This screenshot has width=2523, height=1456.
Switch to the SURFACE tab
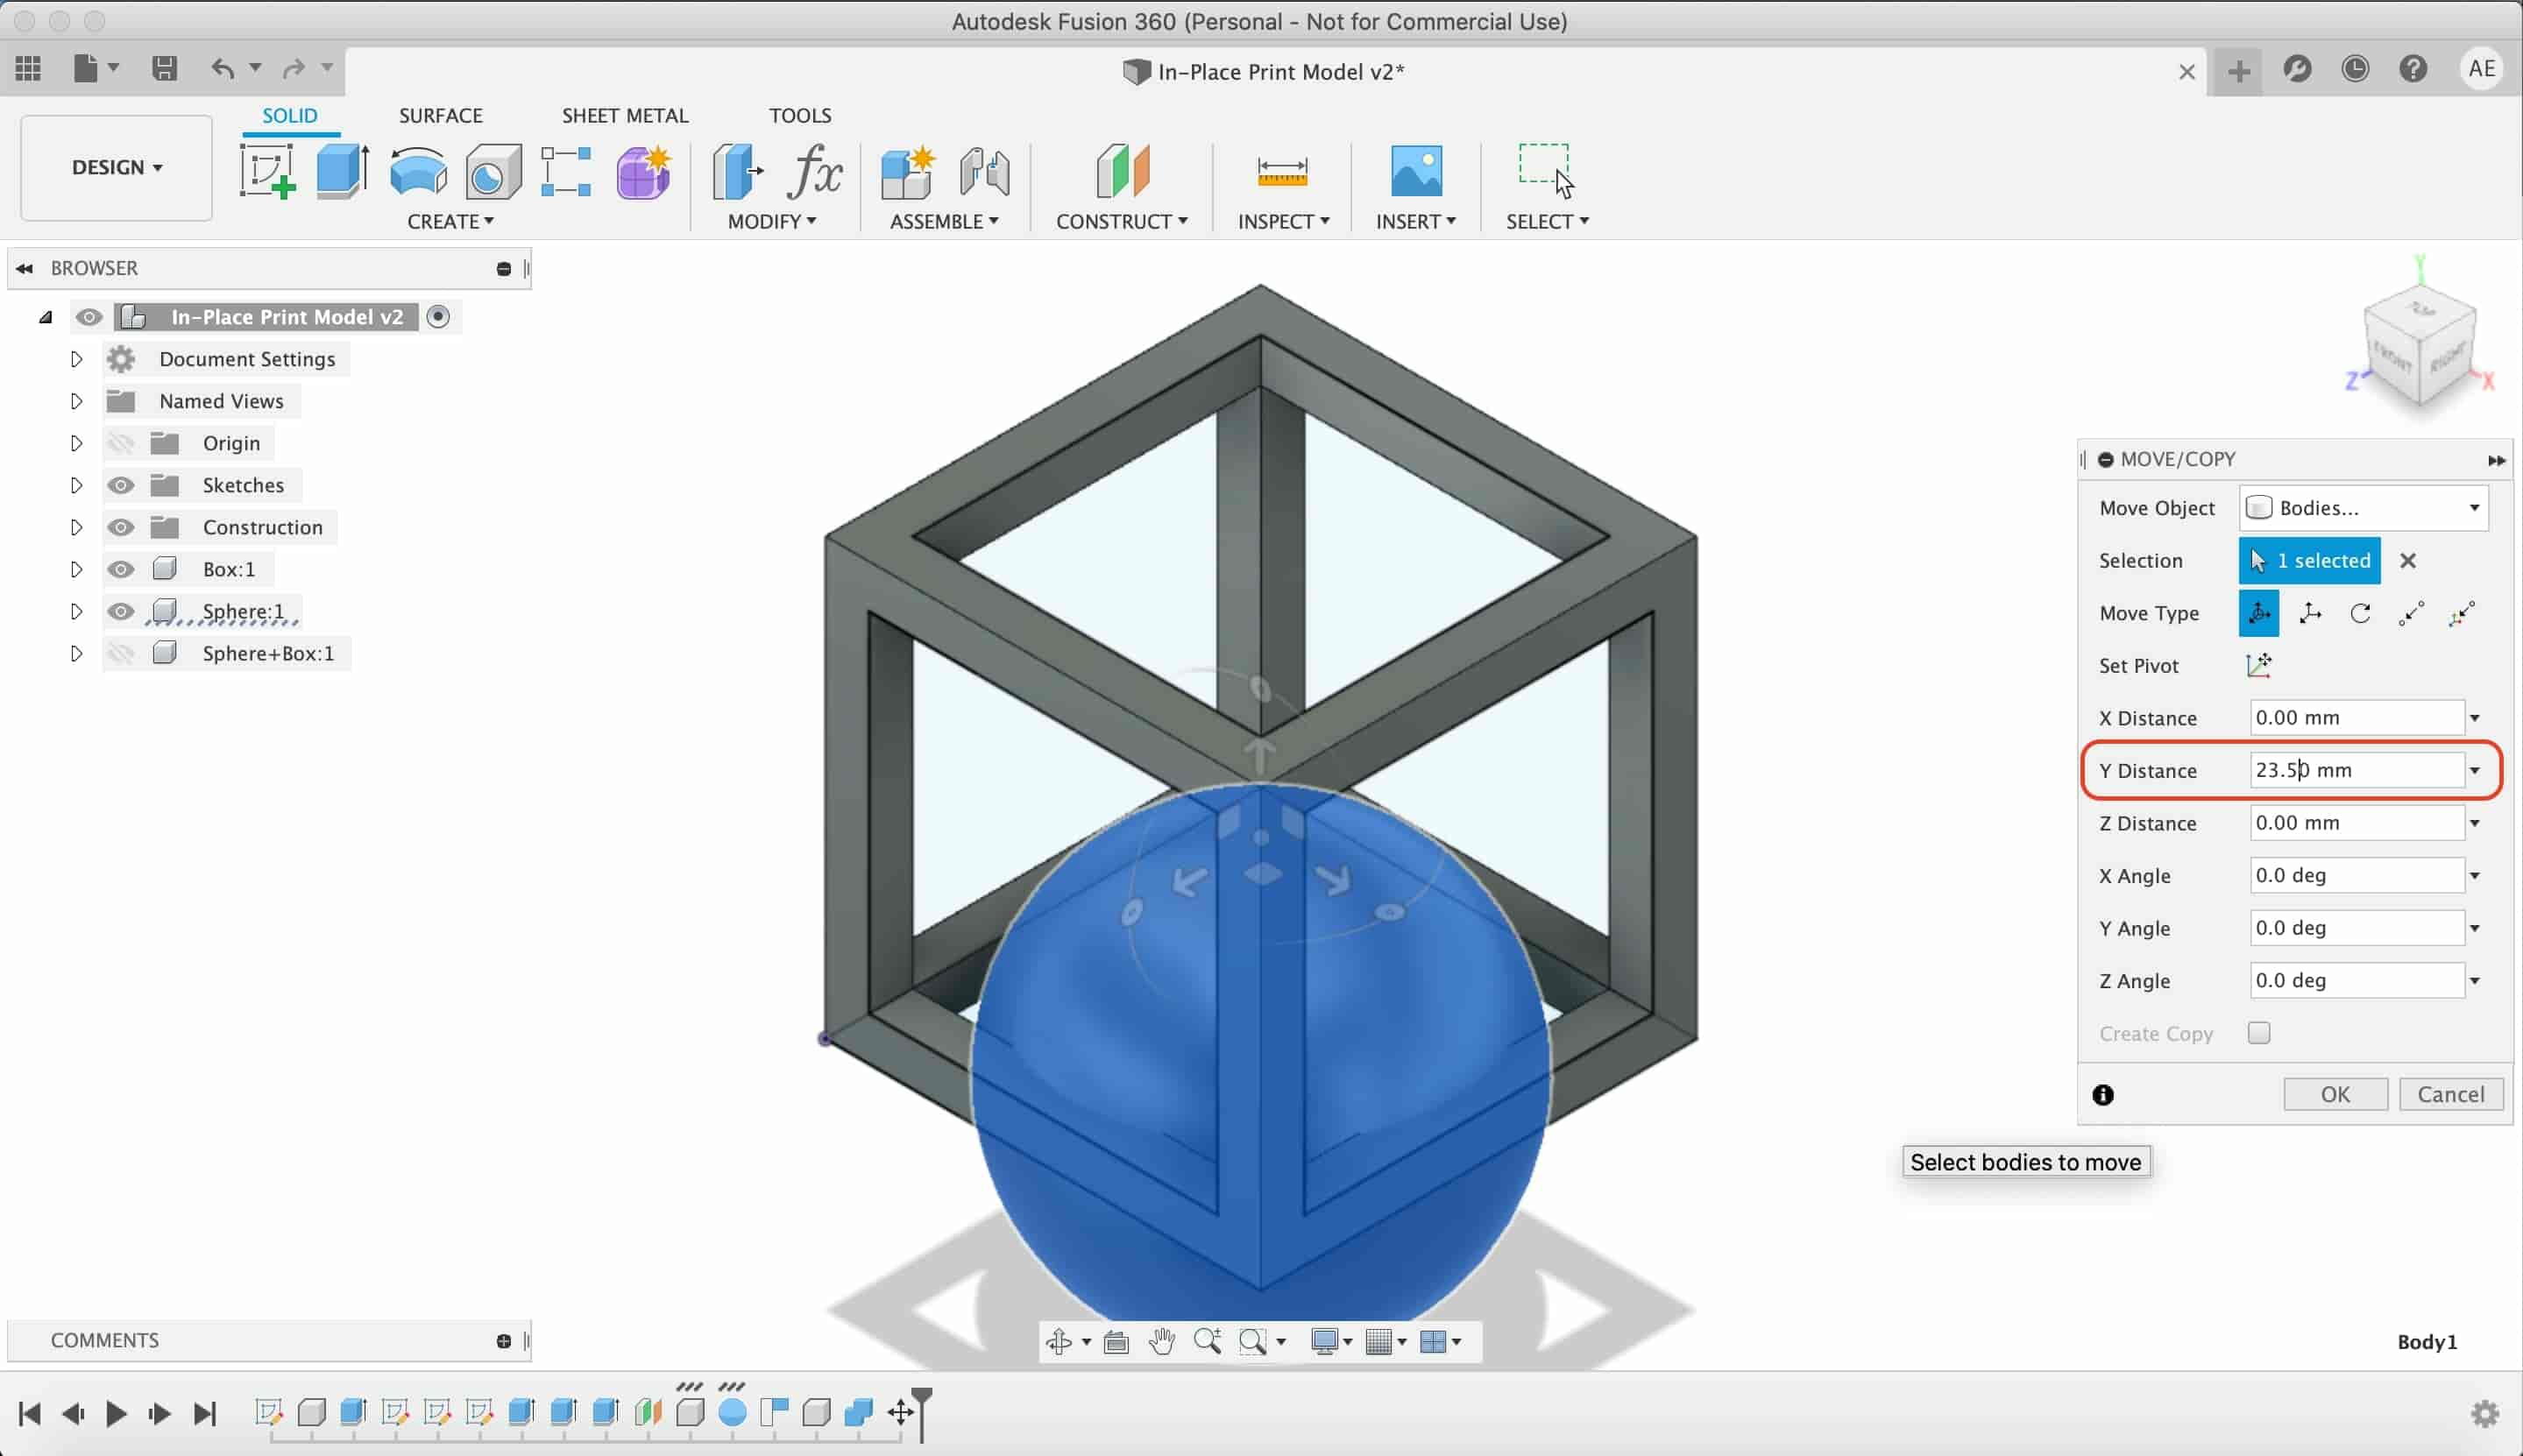441,115
